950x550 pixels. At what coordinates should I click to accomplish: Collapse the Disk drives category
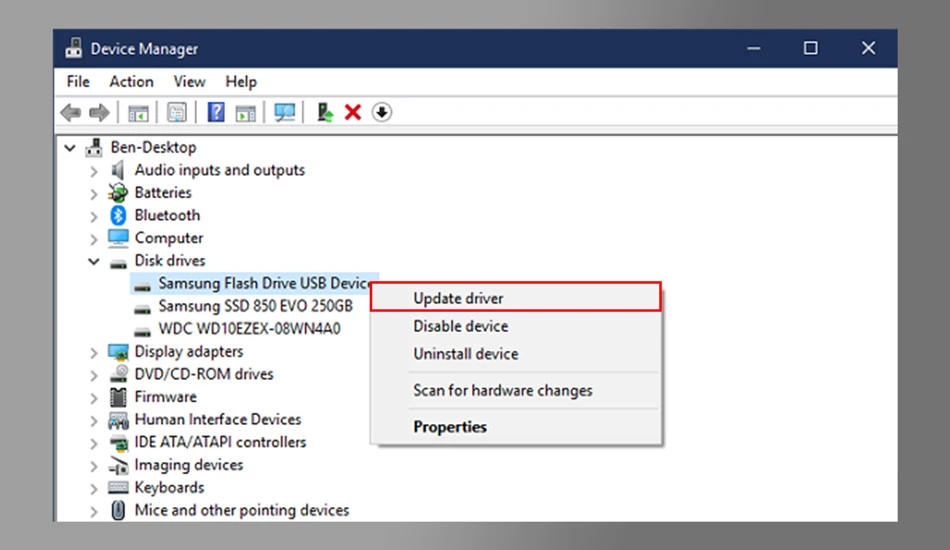click(94, 262)
